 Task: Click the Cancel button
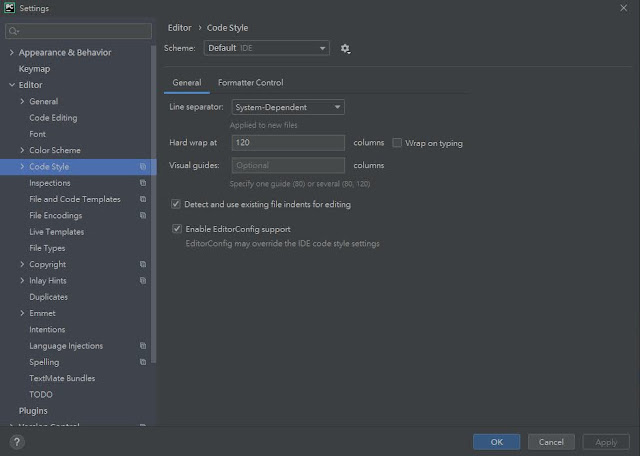coord(551,442)
